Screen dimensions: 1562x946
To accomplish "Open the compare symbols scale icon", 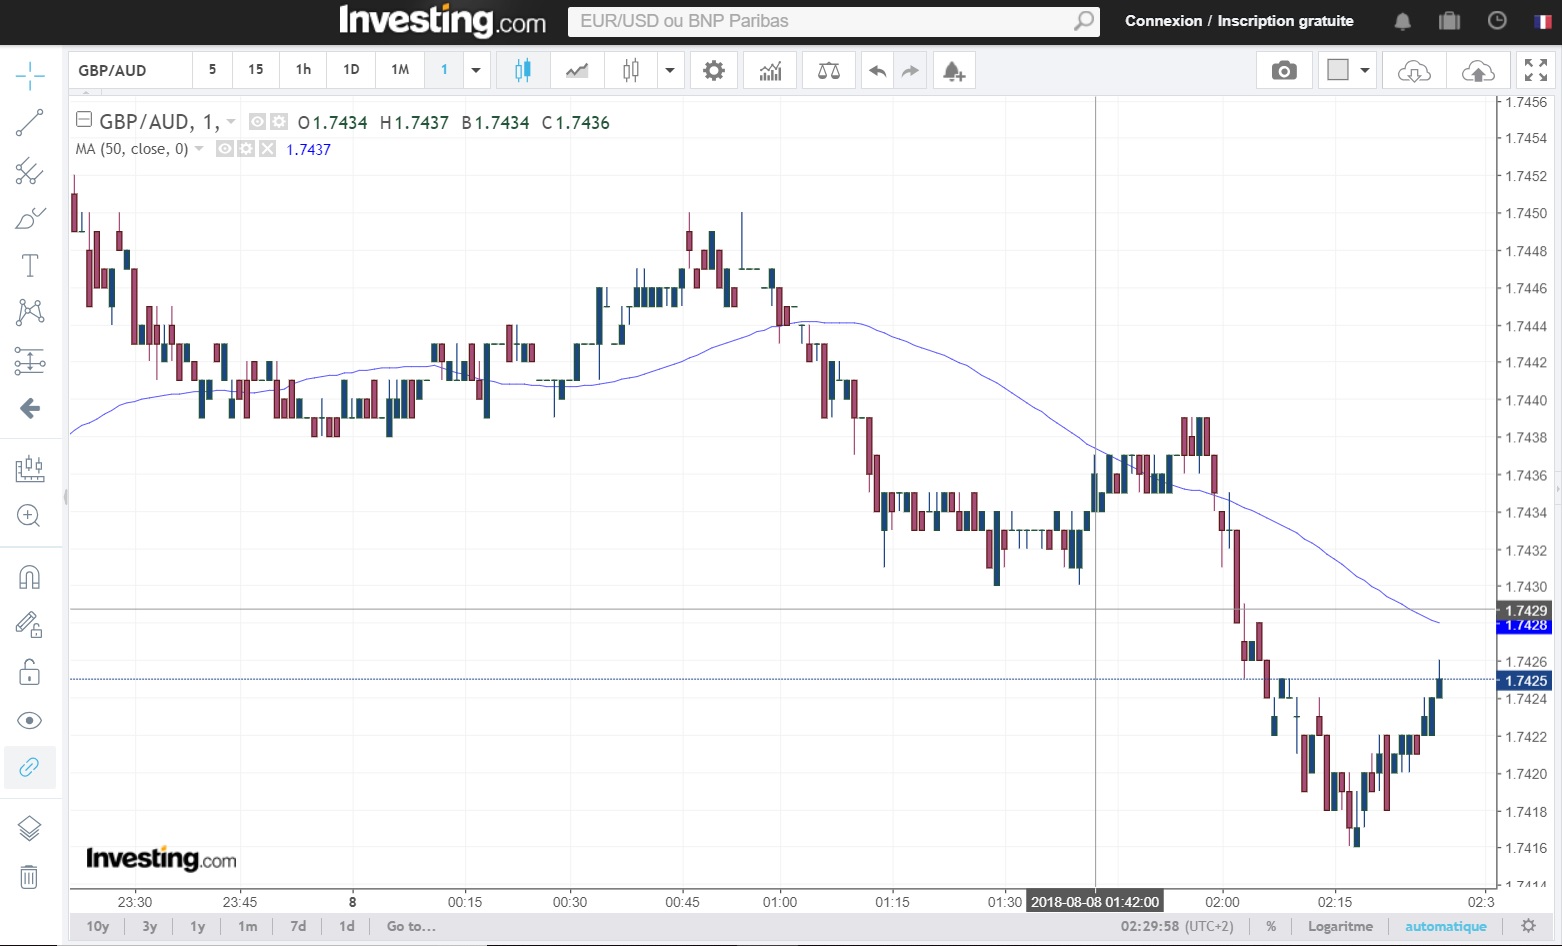I will (x=828, y=70).
